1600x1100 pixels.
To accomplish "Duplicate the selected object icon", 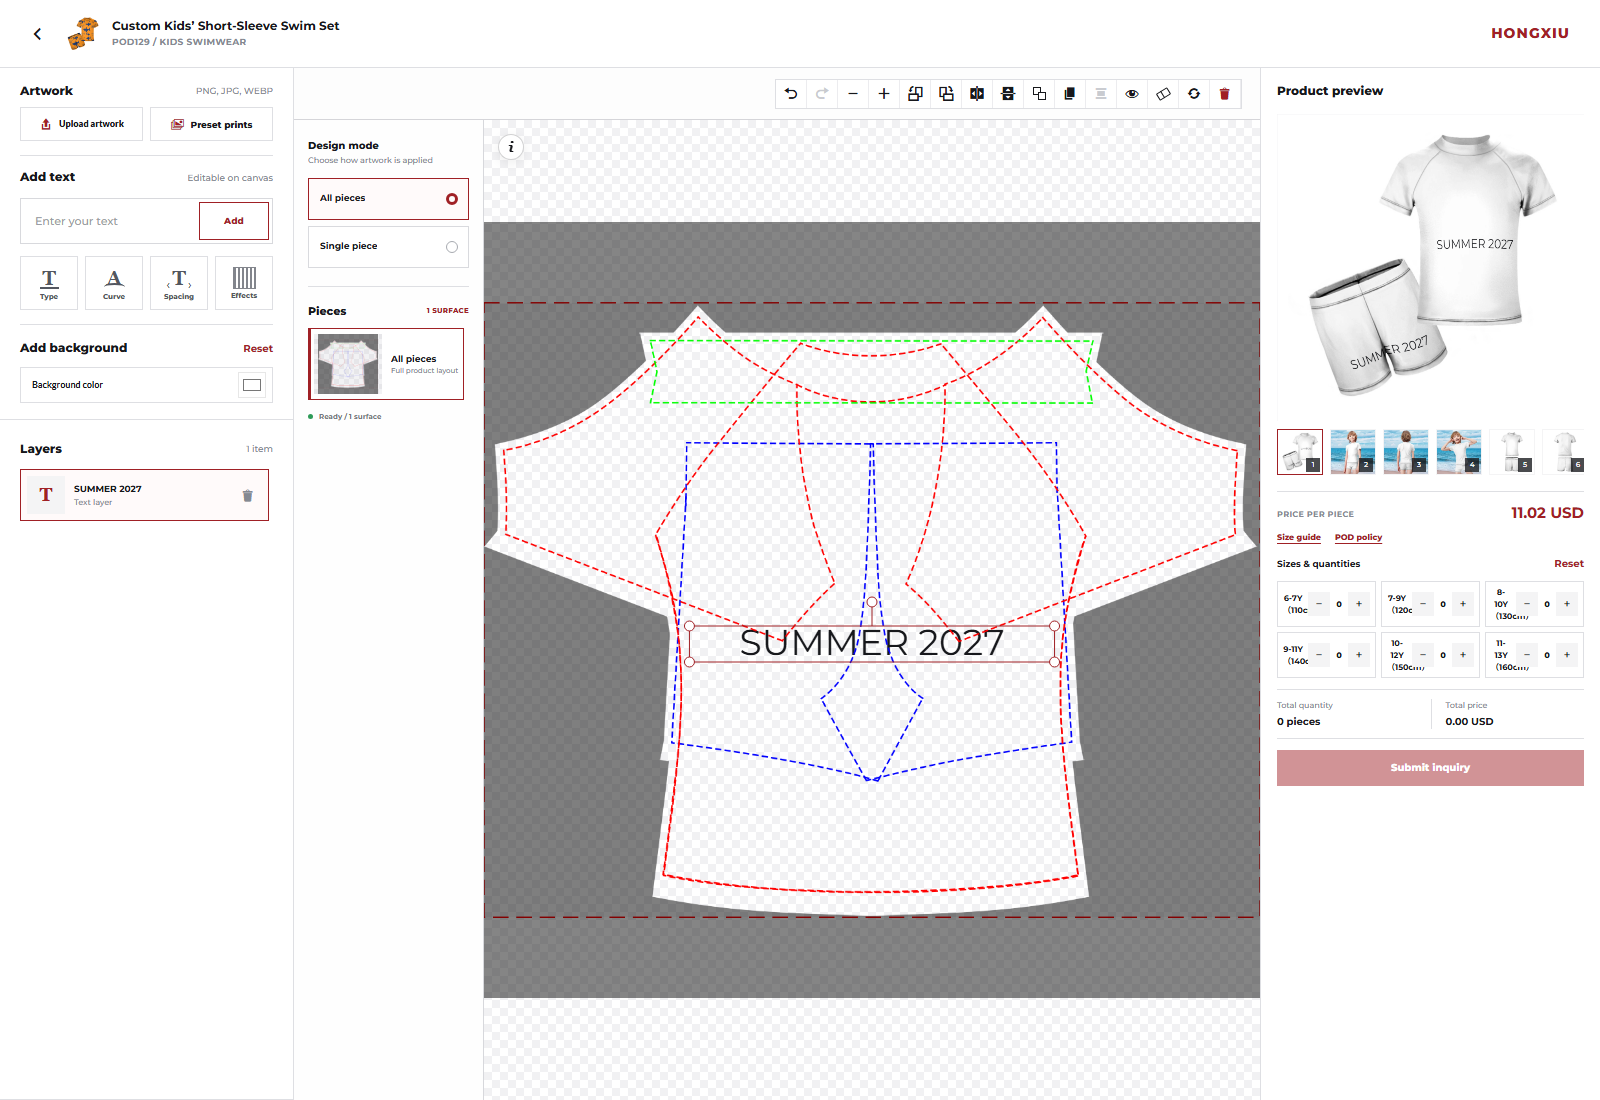I will coord(1070,94).
